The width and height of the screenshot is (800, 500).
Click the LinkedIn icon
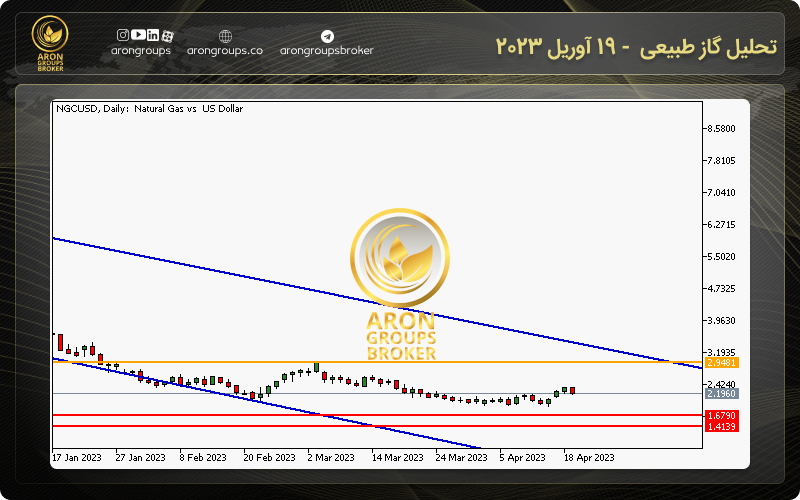coord(153,35)
